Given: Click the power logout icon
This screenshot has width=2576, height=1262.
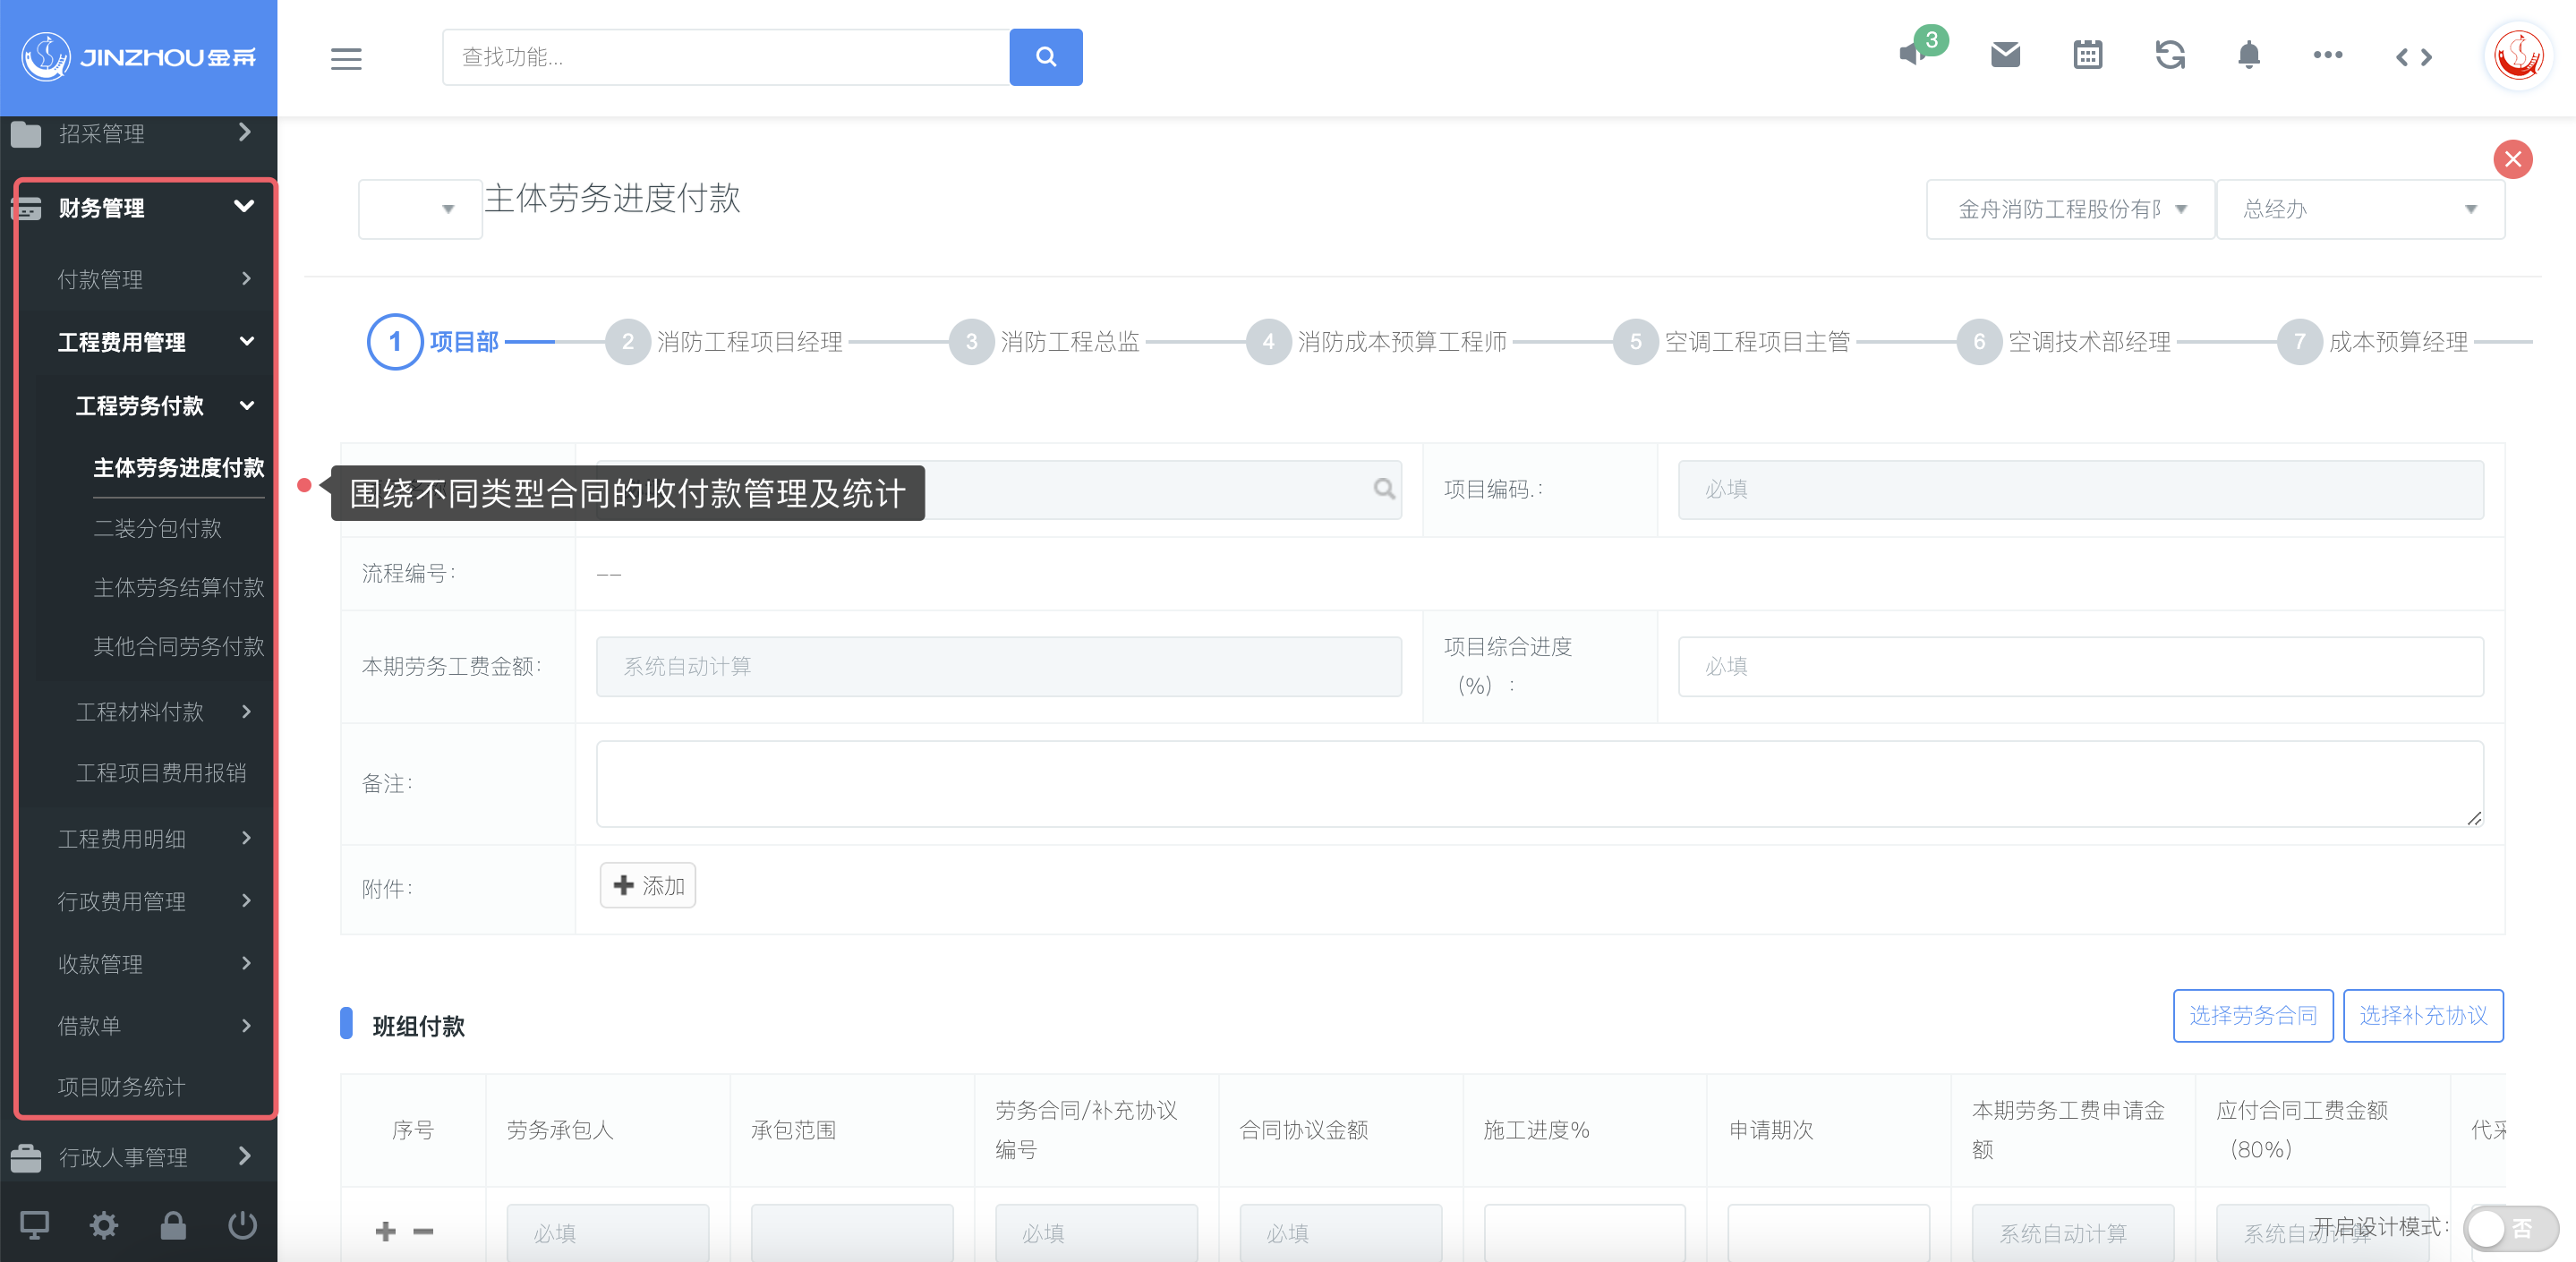Looking at the screenshot, I should coord(242,1225).
